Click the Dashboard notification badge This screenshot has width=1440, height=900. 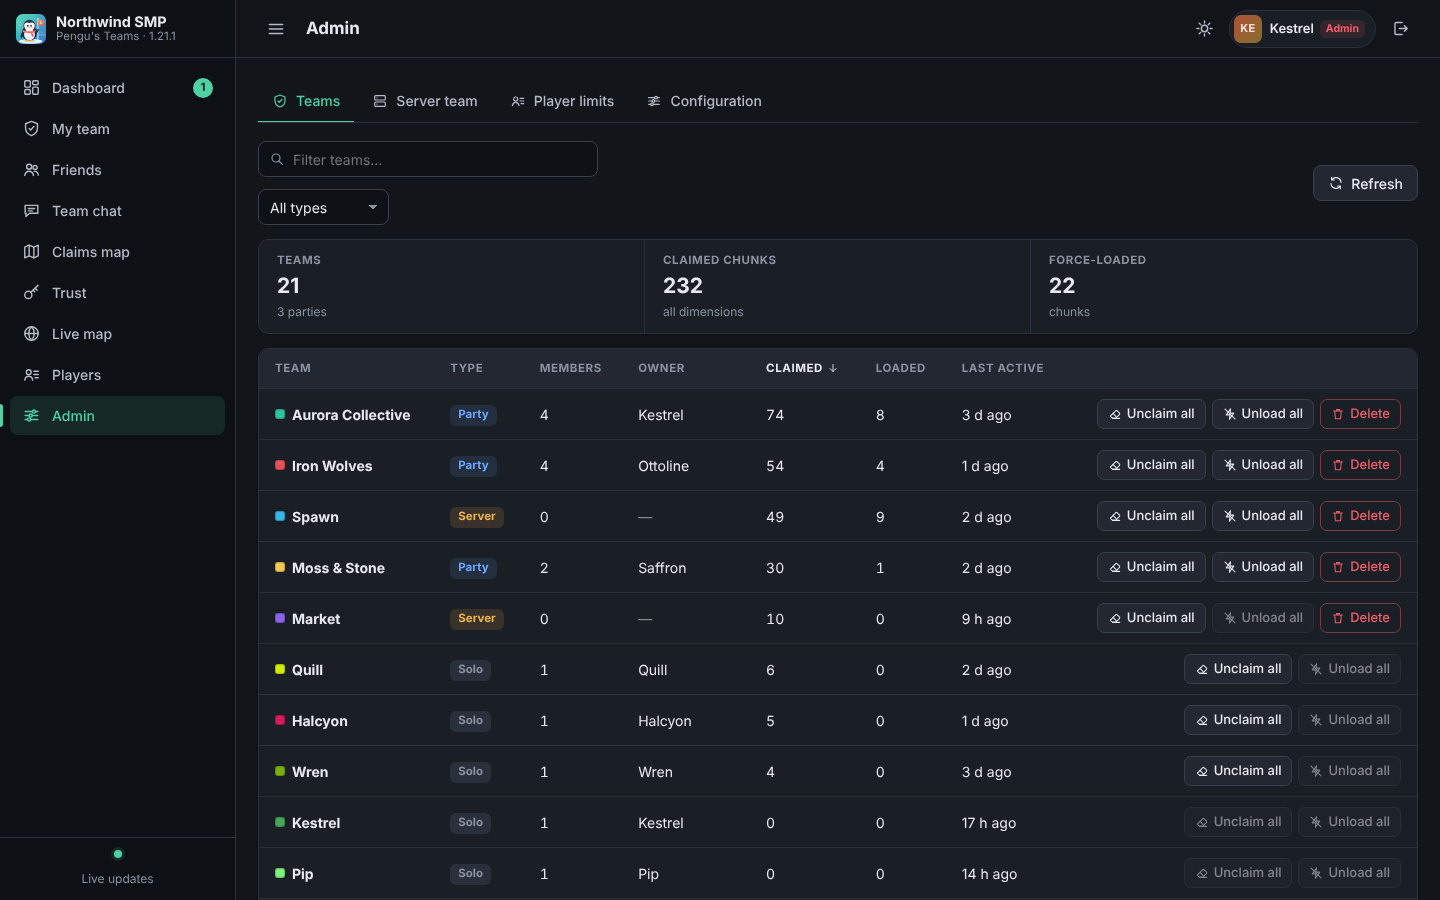[x=203, y=88]
